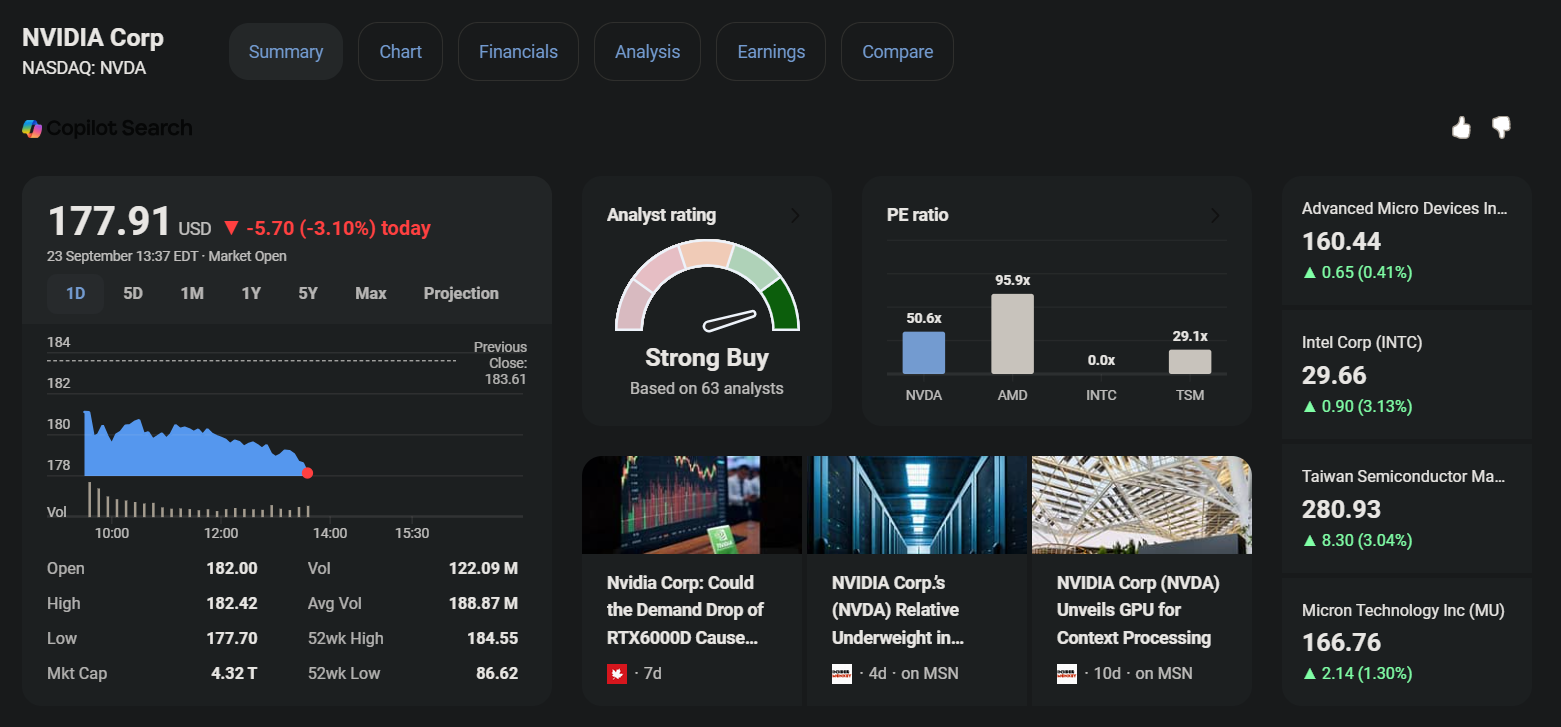Screen dimensions: 1561x727
Task: Click the Based on 63 analysts text
Action: [707, 388]
